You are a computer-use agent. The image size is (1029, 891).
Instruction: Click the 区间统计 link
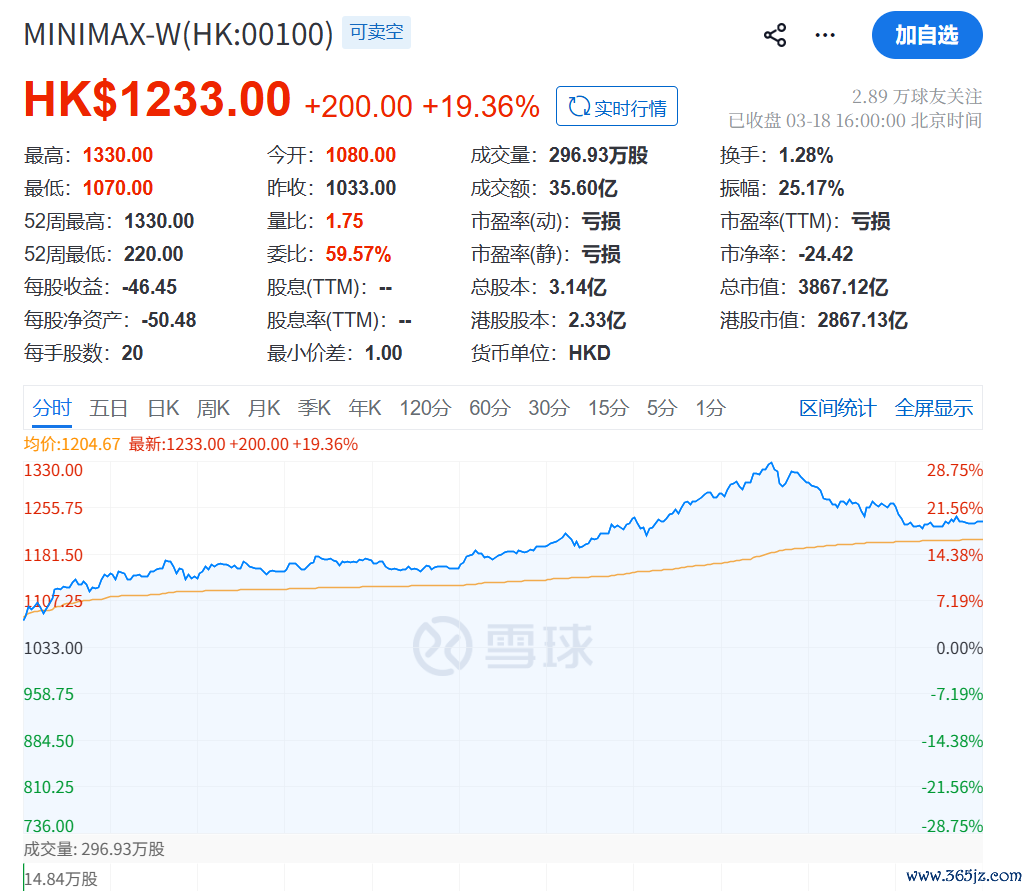tap(837, 408)
